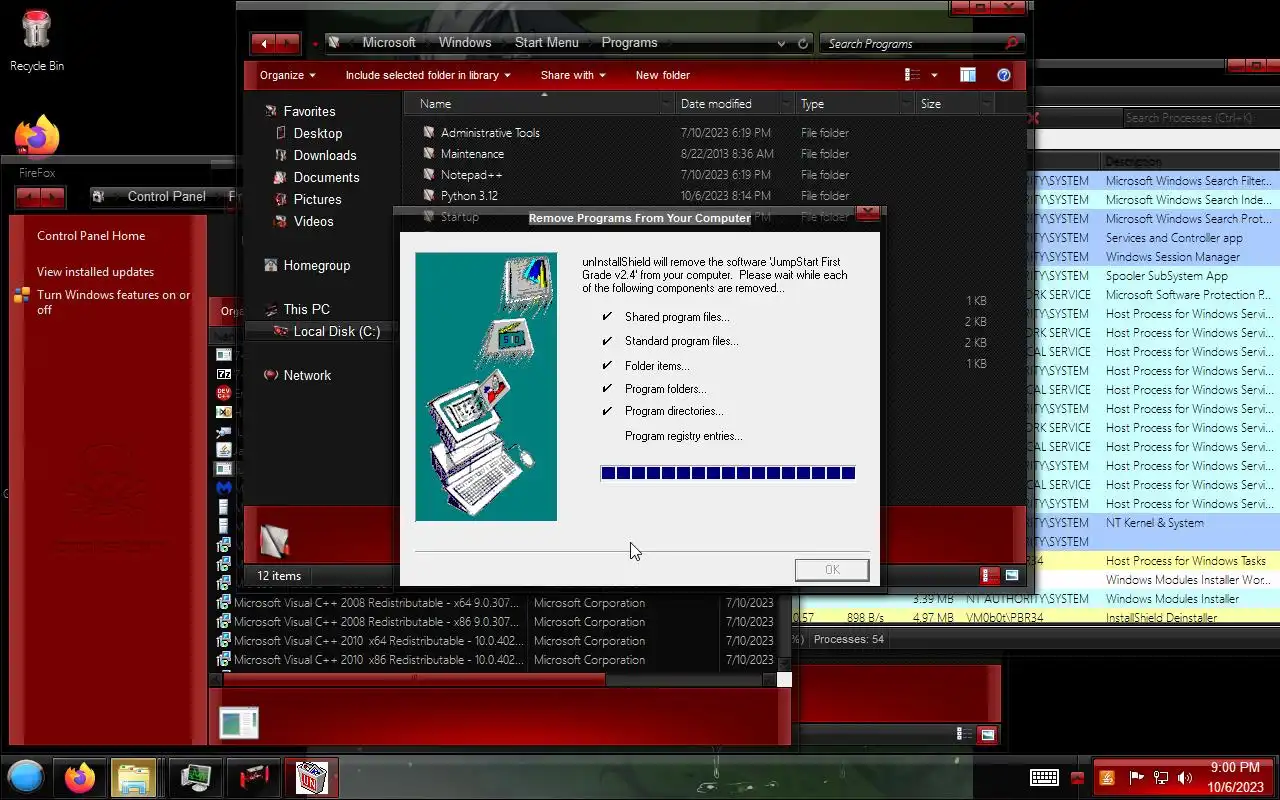This screenshot has width=1280, height=800.
Task: Open Downloads in navigation pane
Action: [x=325, y=155]
